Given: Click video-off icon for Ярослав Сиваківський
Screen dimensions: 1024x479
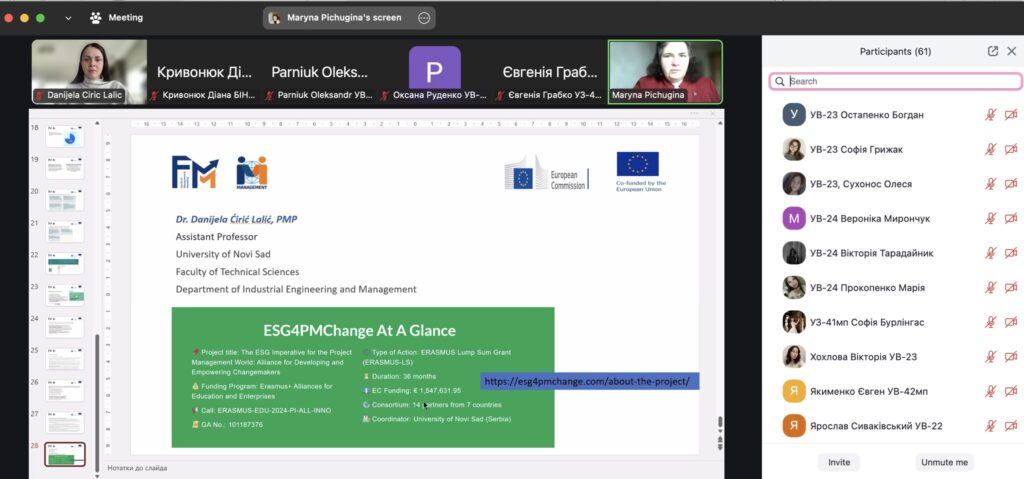Looking at the screenshot, I should 1011,426.
